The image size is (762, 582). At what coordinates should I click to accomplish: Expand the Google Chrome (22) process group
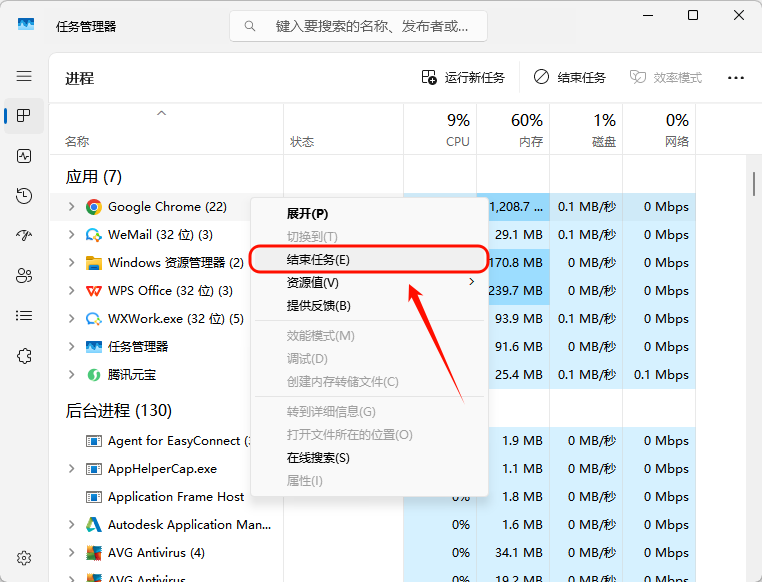point(71,207)
